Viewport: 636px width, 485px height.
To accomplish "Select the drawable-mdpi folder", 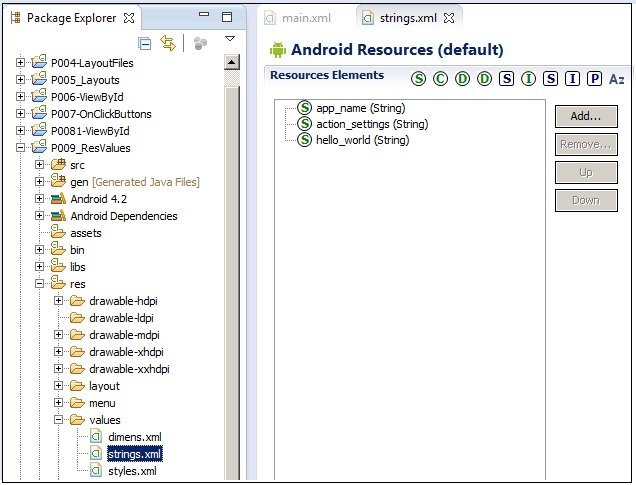I will 124,335.
